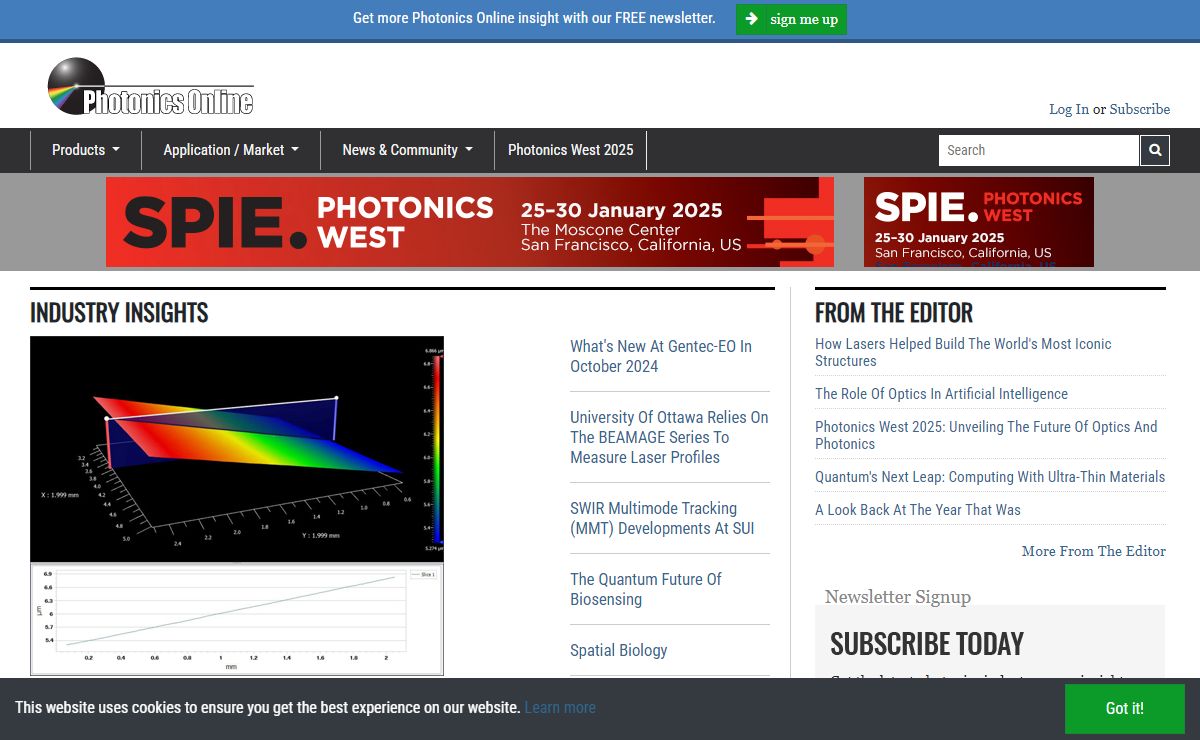Open University Of Ottawa BEAMAGE article

(669, 437)
